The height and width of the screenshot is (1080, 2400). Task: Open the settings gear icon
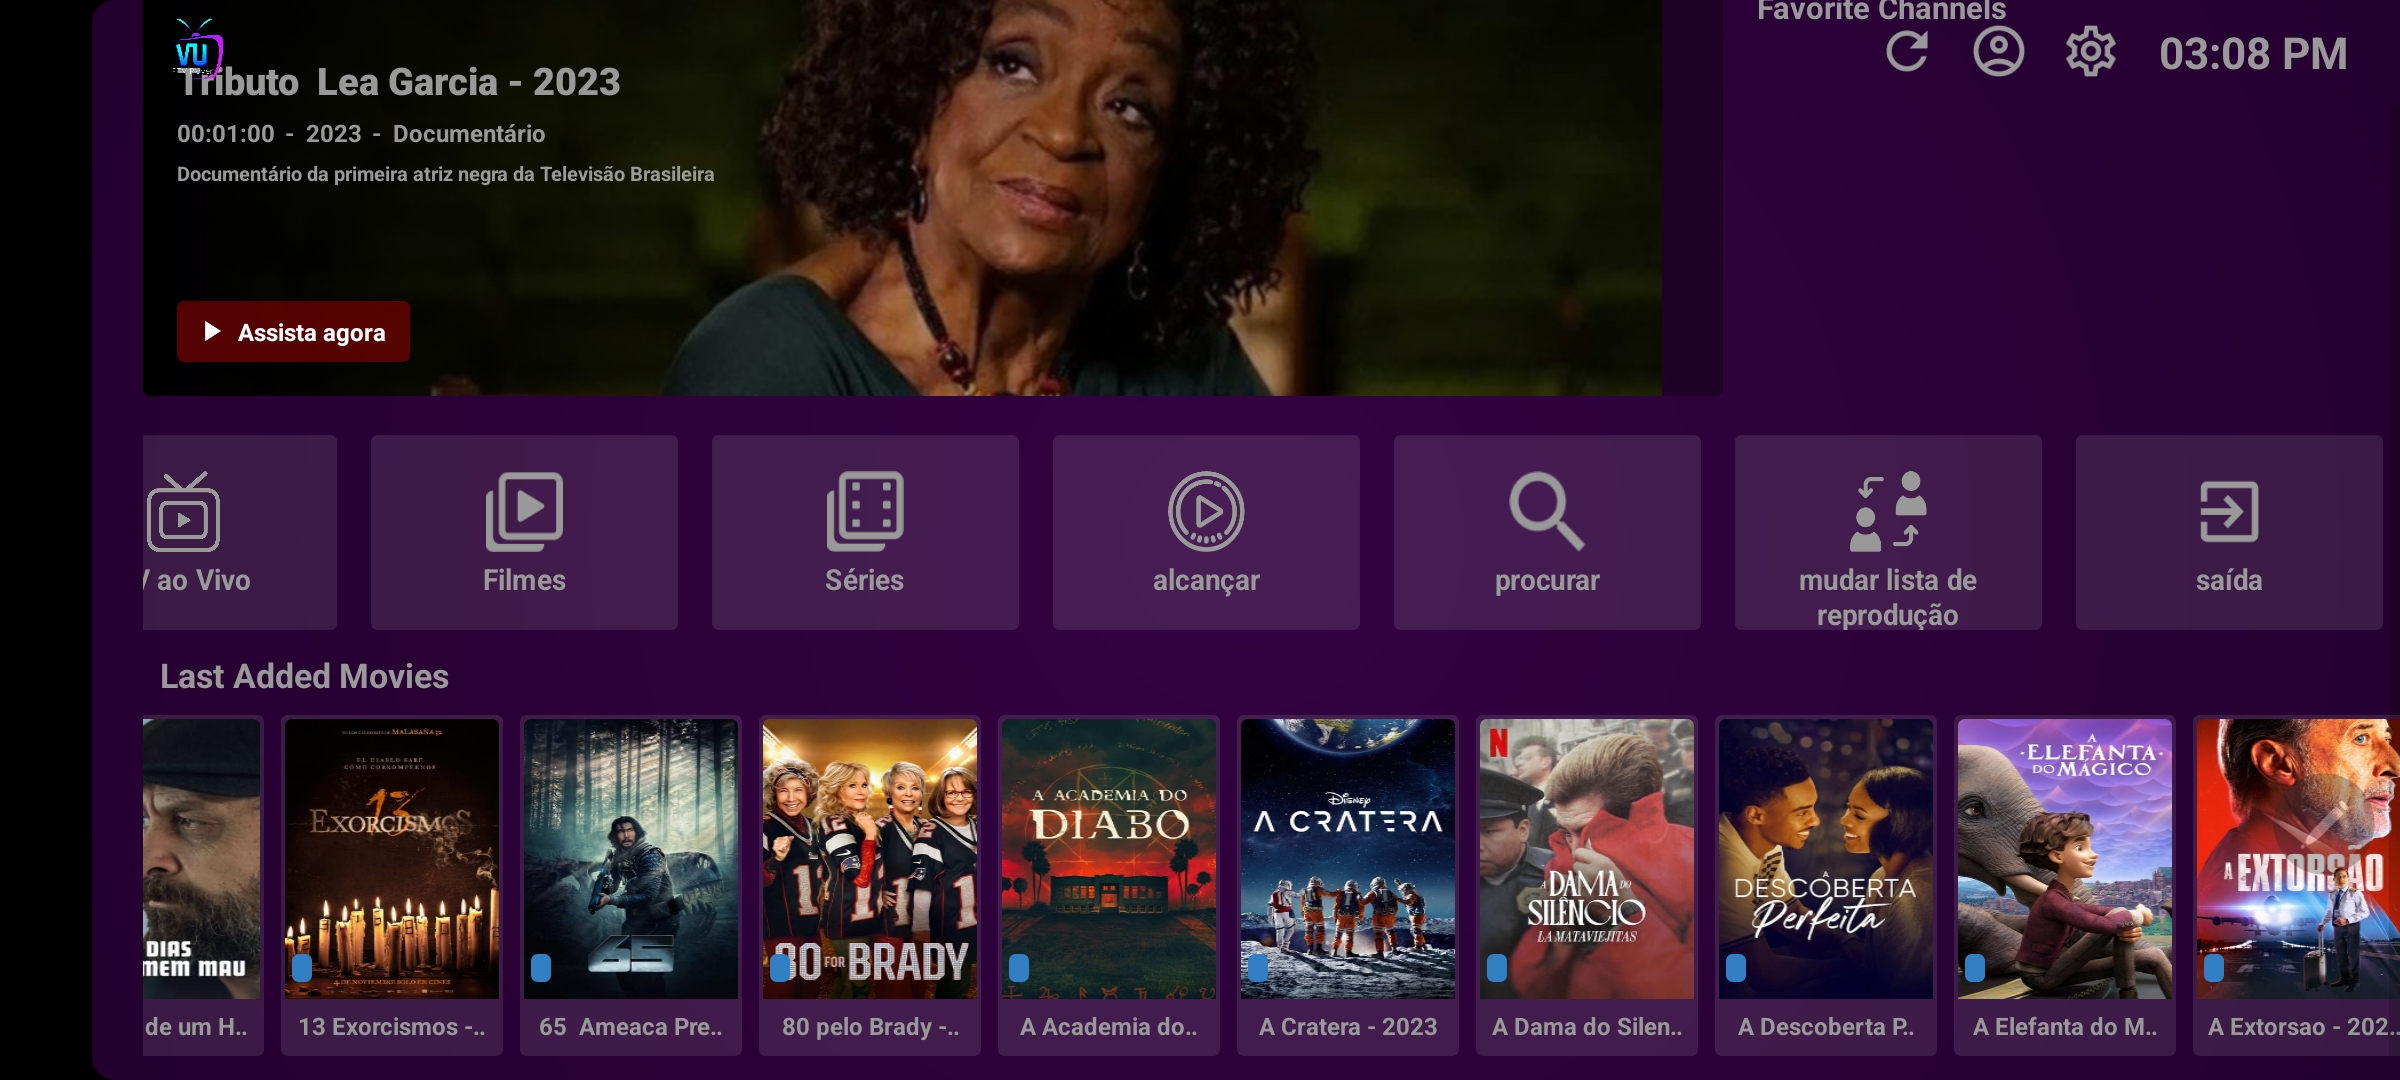2090,52
